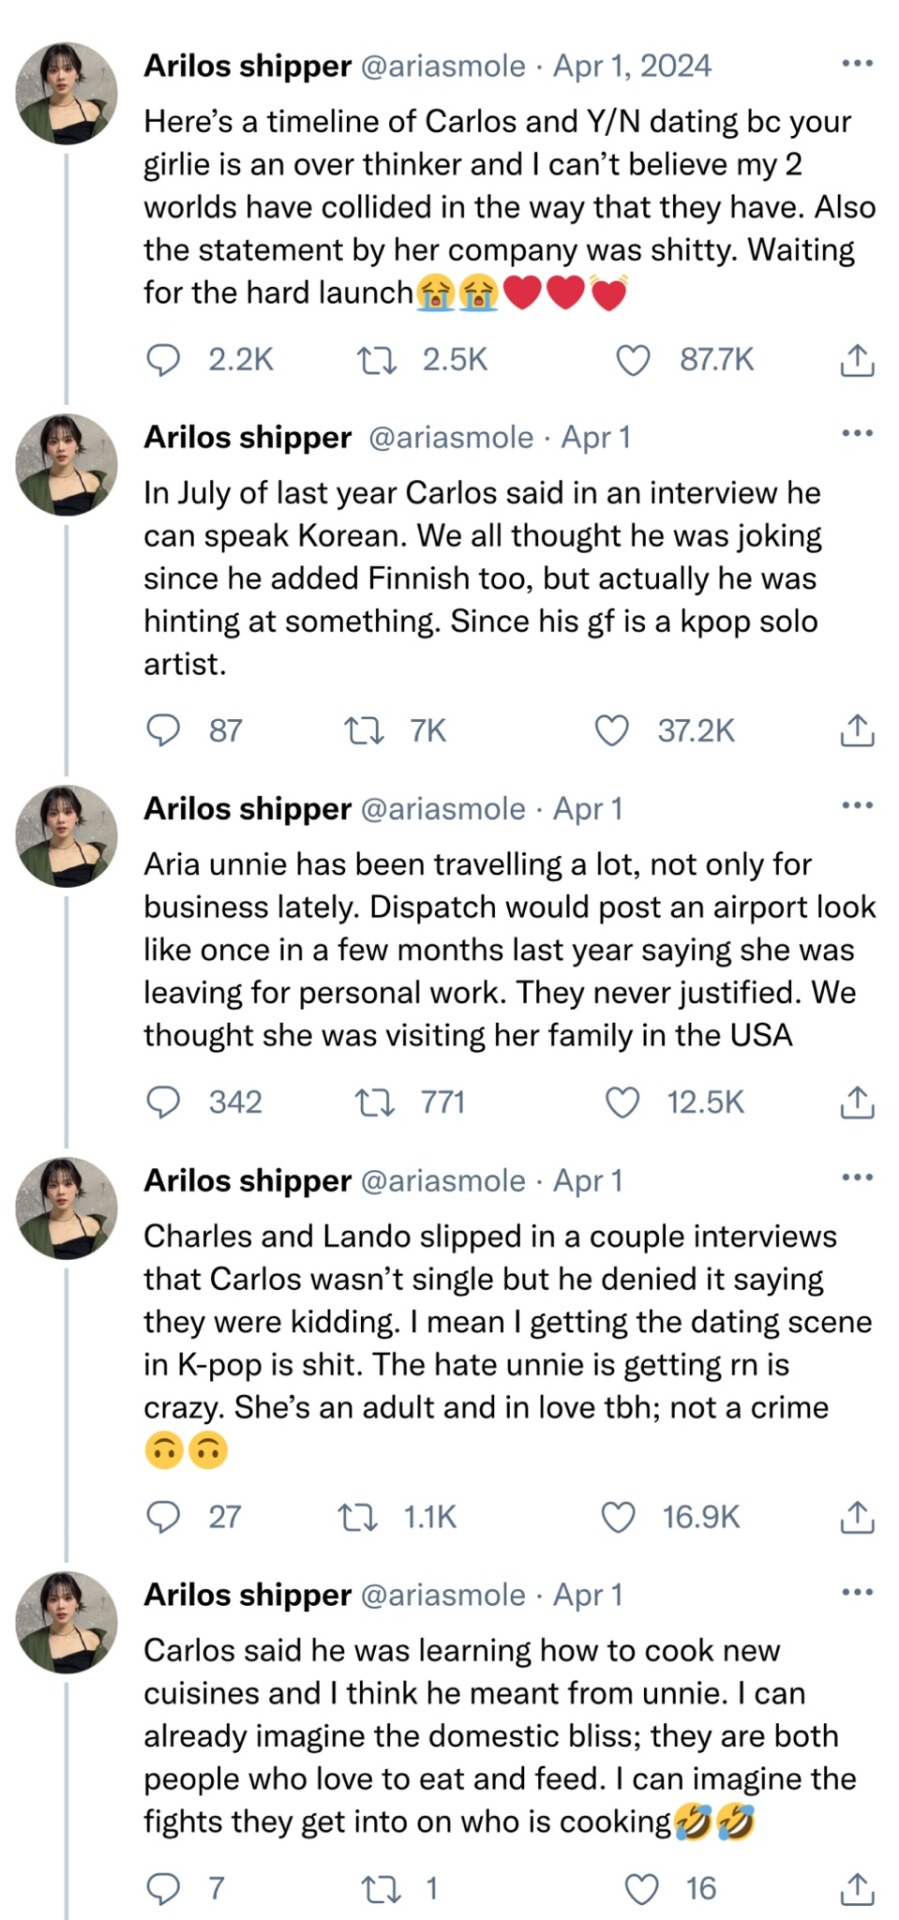Open the three-dot menu on the Korean interview tweet
The width and height of the screenshot is (899, 1920).
857,434
